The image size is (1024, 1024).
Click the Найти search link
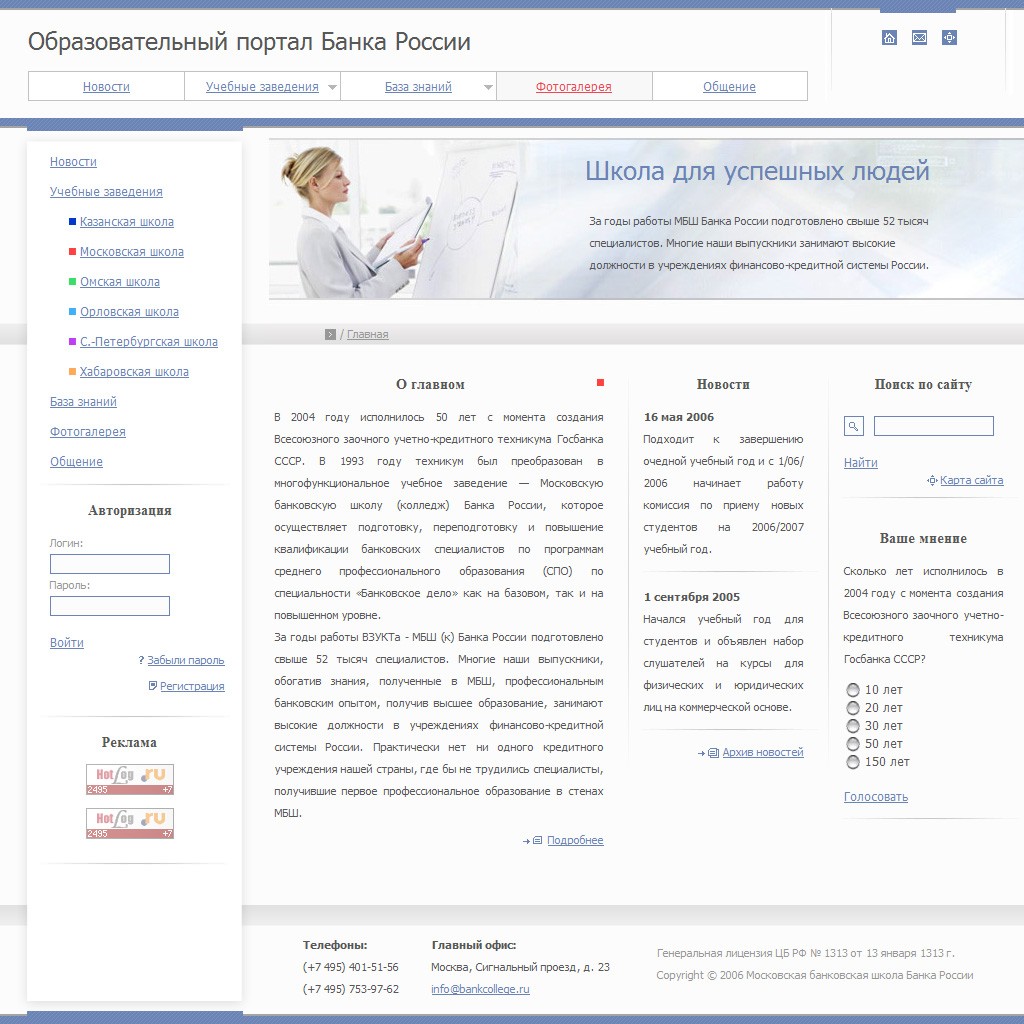(x=861, y=463)
